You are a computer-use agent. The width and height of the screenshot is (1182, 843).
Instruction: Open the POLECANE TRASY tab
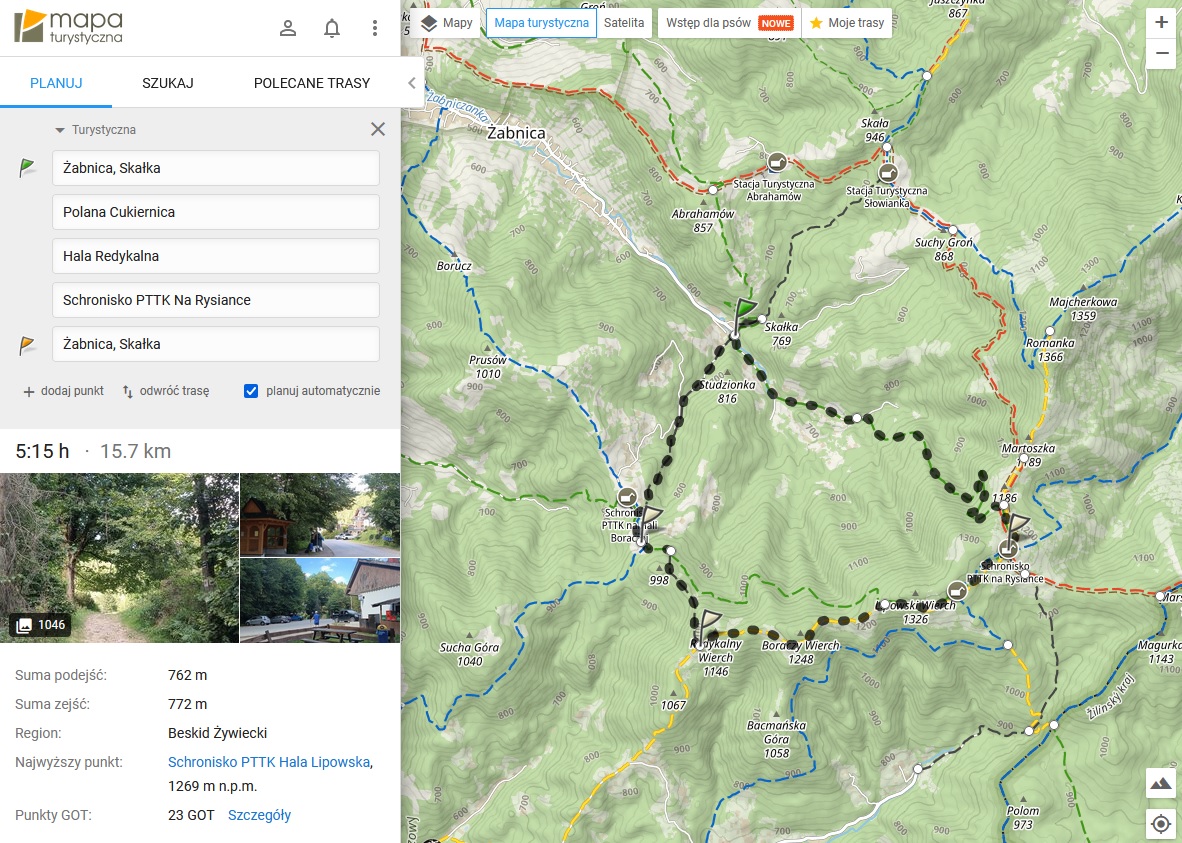pyautogui.click(x=312, y=83)
